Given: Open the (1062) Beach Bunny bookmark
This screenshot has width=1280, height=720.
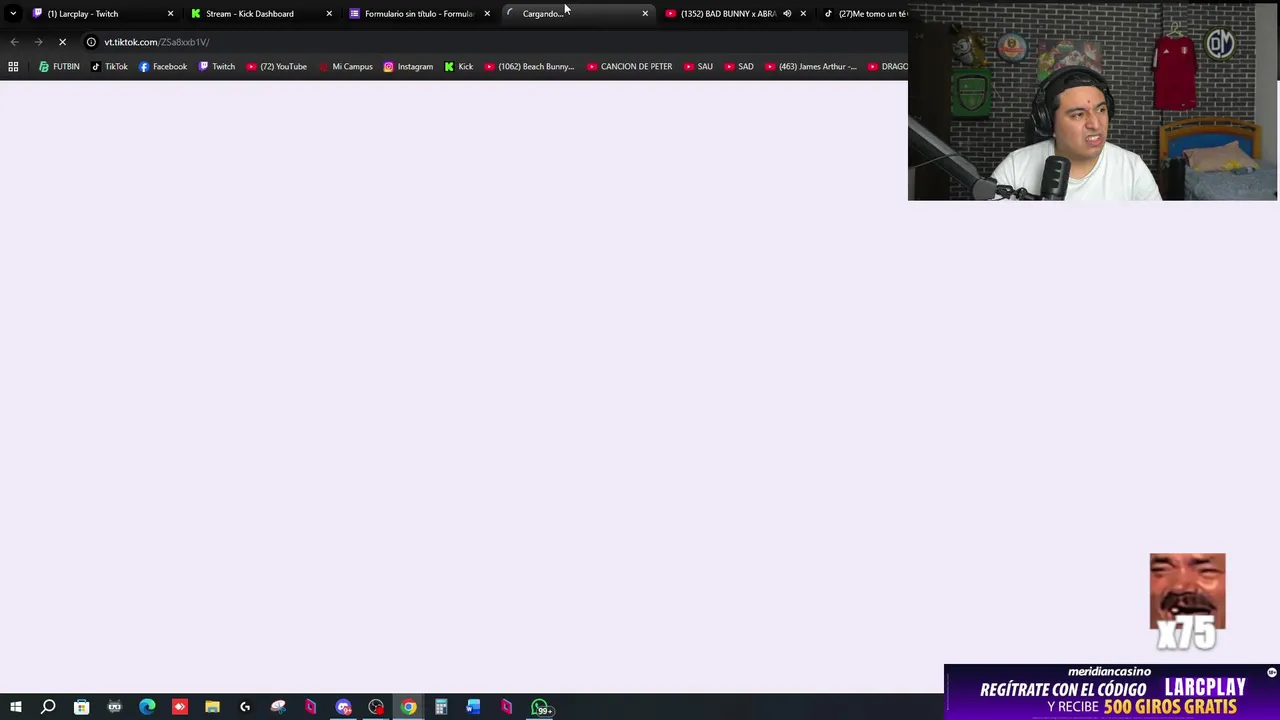Looking at the screenshot, I should tap(529, 67).
